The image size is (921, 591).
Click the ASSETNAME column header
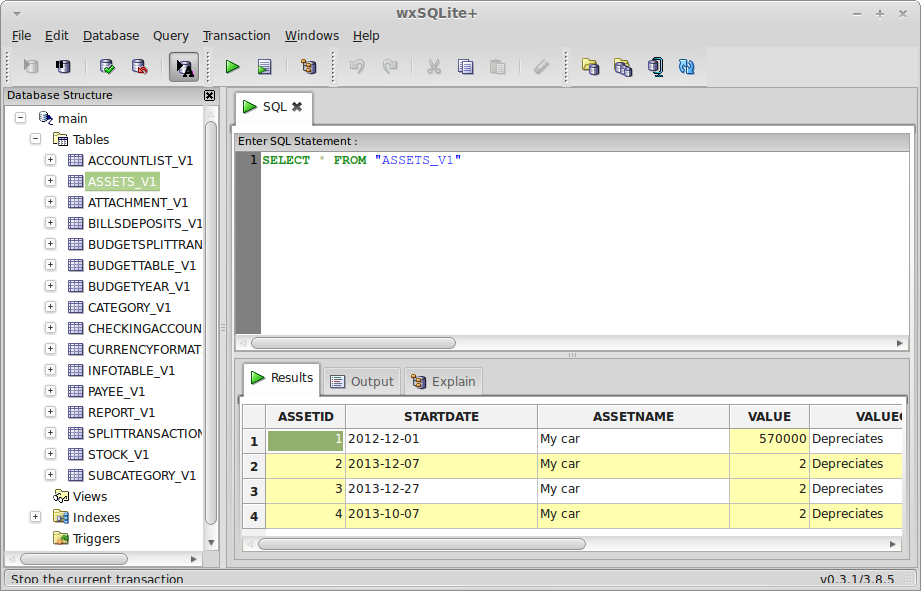click(x=633, y=416)
